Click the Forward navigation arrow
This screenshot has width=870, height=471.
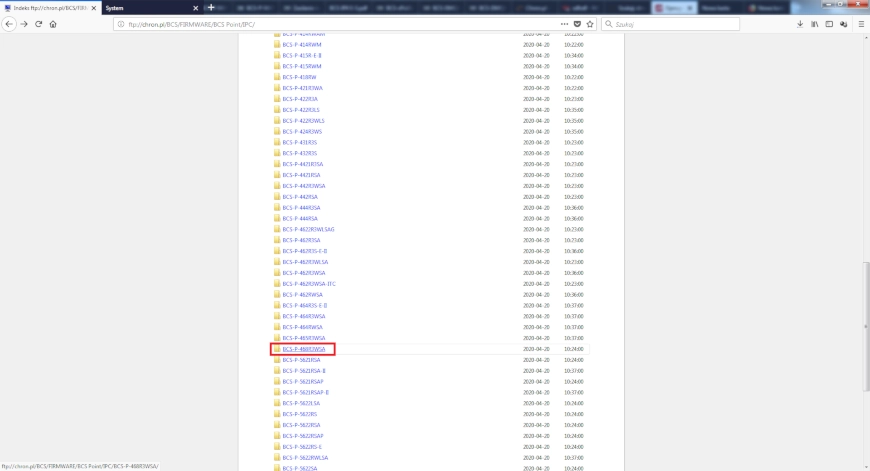point(24,24)
